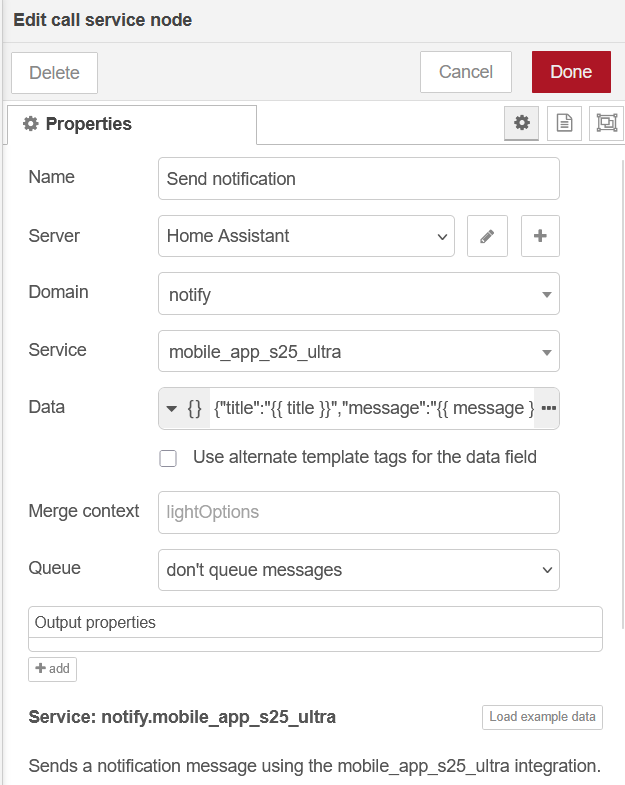
Task: Open the node appearance icon tab
Action: pyautogui.click(x=606, y=123)
